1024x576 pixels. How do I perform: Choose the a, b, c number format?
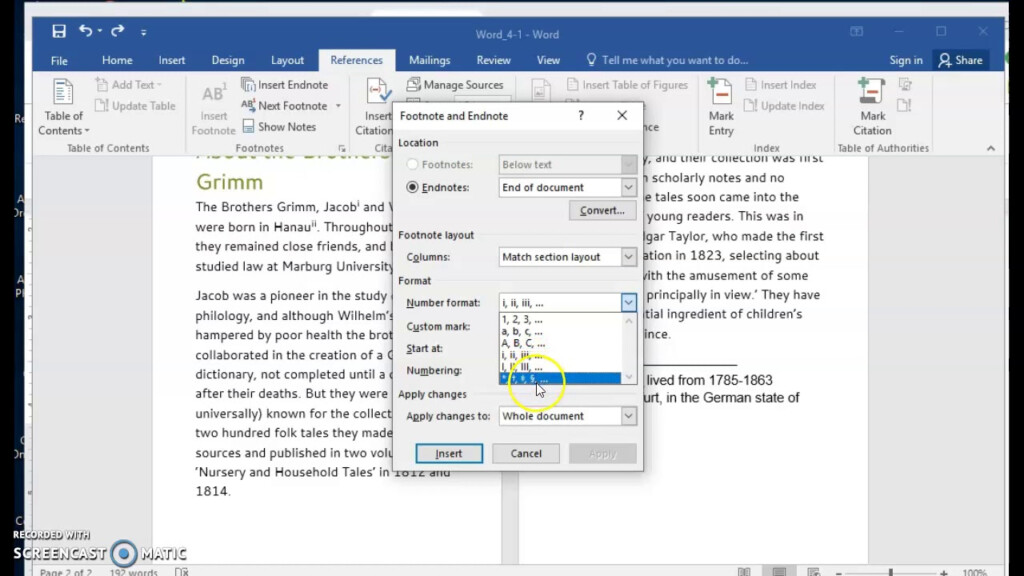pos(560,331)
